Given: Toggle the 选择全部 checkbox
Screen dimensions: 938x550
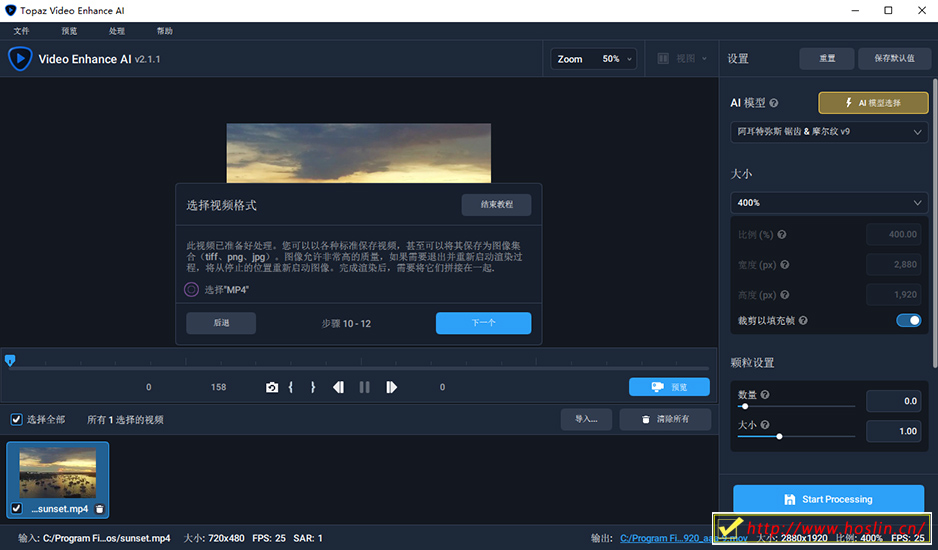Looking at the screenshot, I should pos(17,420).
